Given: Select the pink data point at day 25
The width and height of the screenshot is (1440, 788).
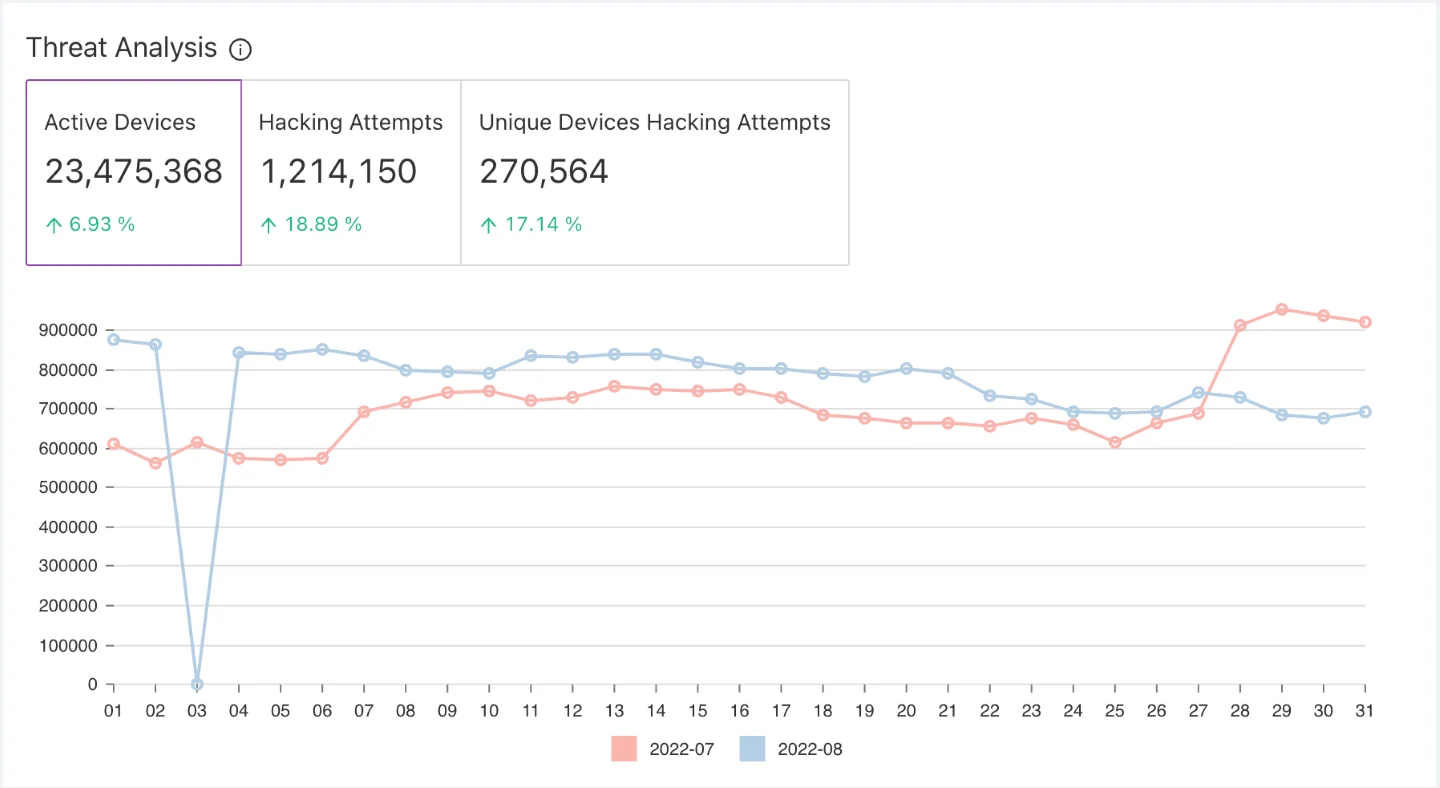Looking at the screenshot, I should click(1115, 442).
